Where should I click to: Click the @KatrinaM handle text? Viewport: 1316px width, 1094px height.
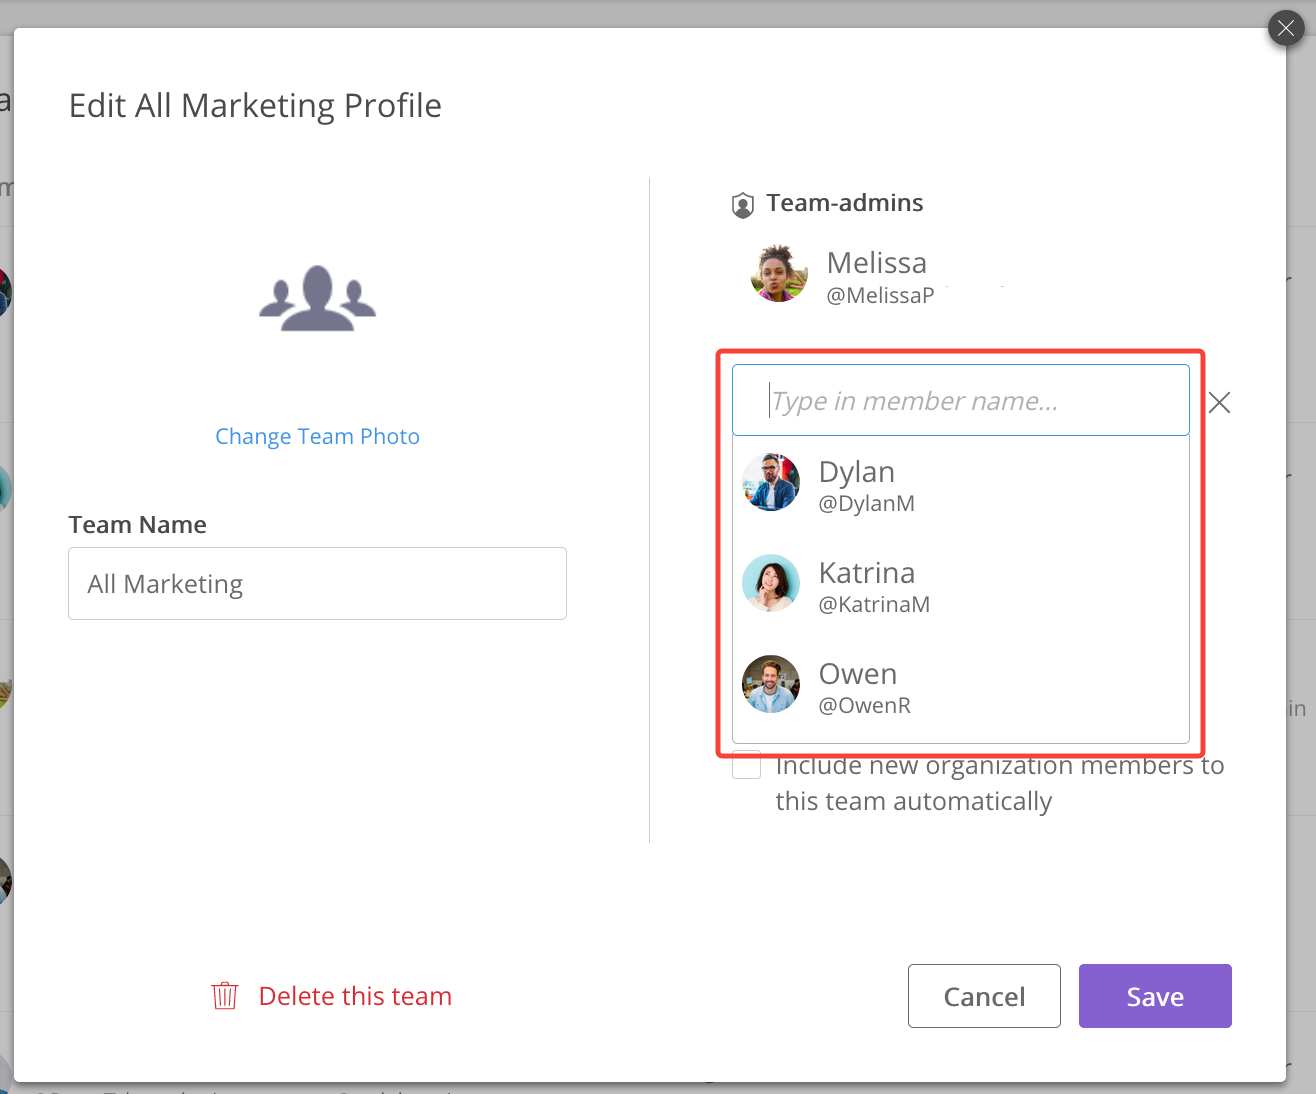pyautogui.click(x=875, y=605)
